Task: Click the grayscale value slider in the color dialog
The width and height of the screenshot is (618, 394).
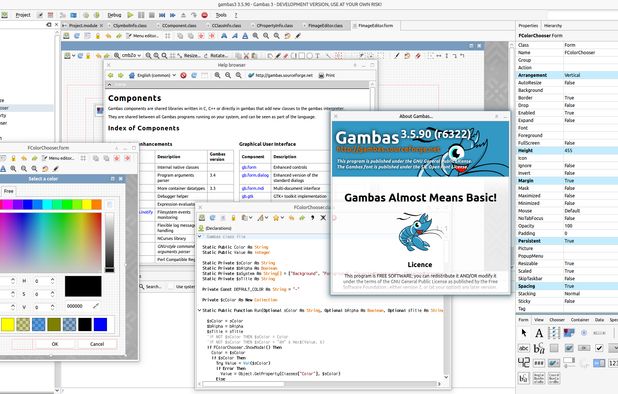Action: pyautogui.click(x=110, y=243)
